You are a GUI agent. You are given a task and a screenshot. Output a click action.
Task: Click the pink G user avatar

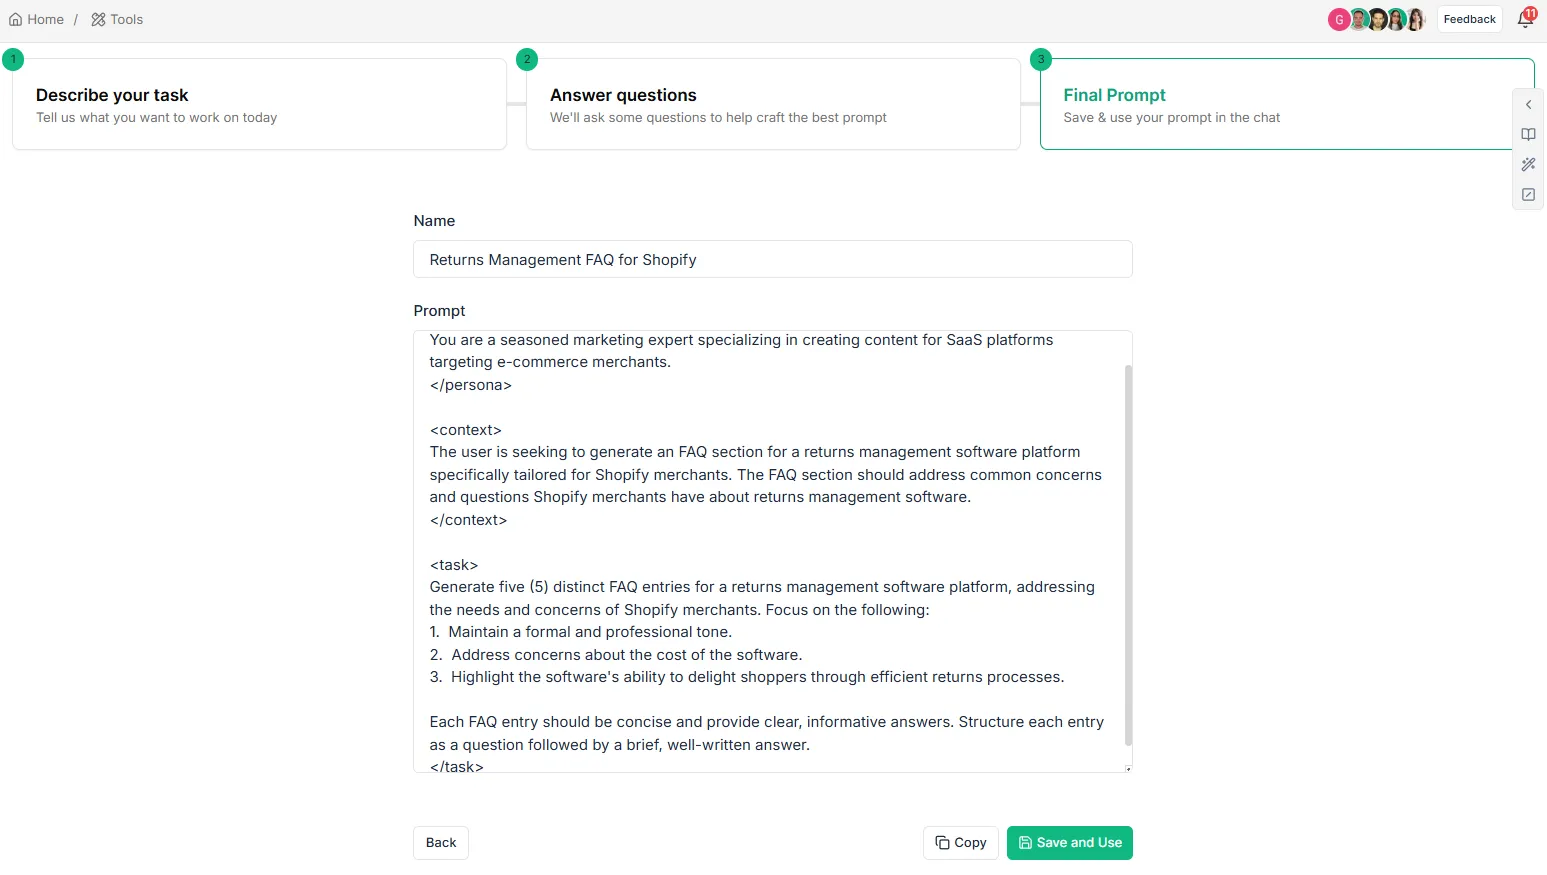[1338, 20]
